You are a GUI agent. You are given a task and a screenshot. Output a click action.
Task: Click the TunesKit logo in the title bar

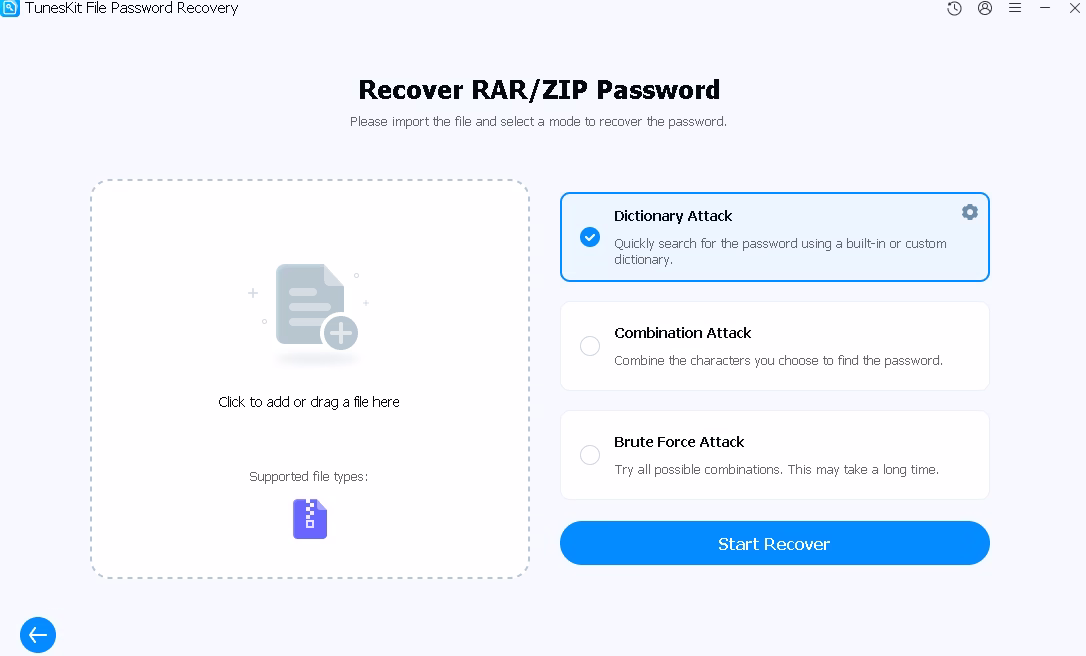pyautogui.click(x=9, y=8)
